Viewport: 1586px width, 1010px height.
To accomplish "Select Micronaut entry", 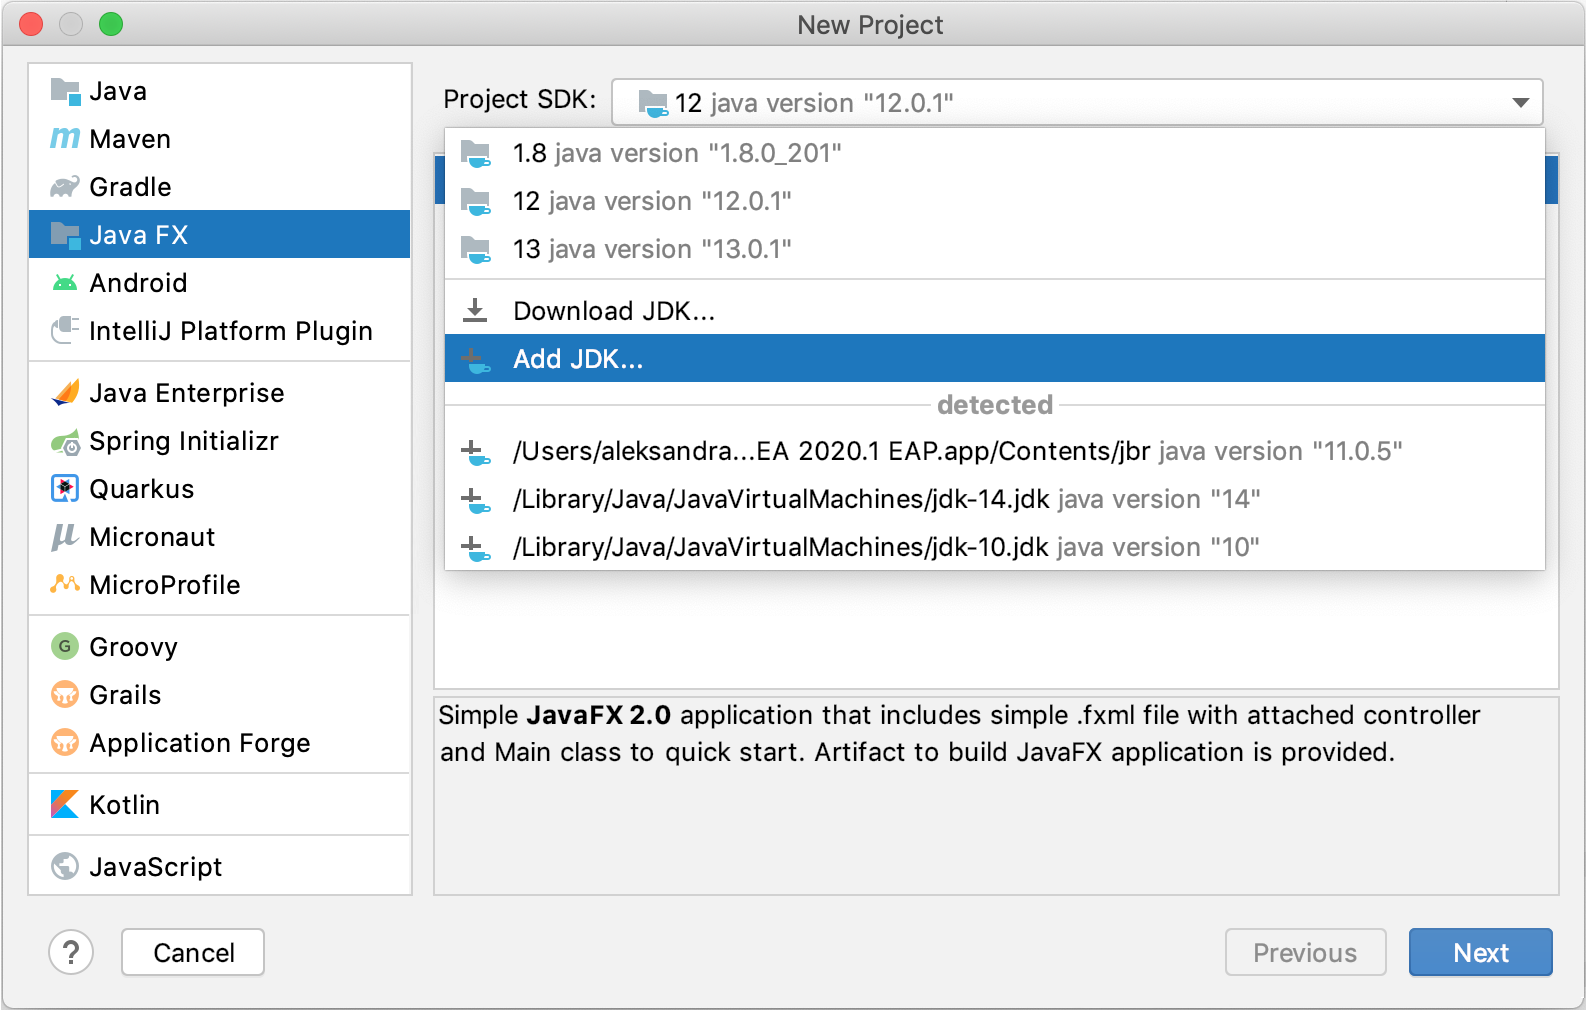I will (x=220, y=537).
